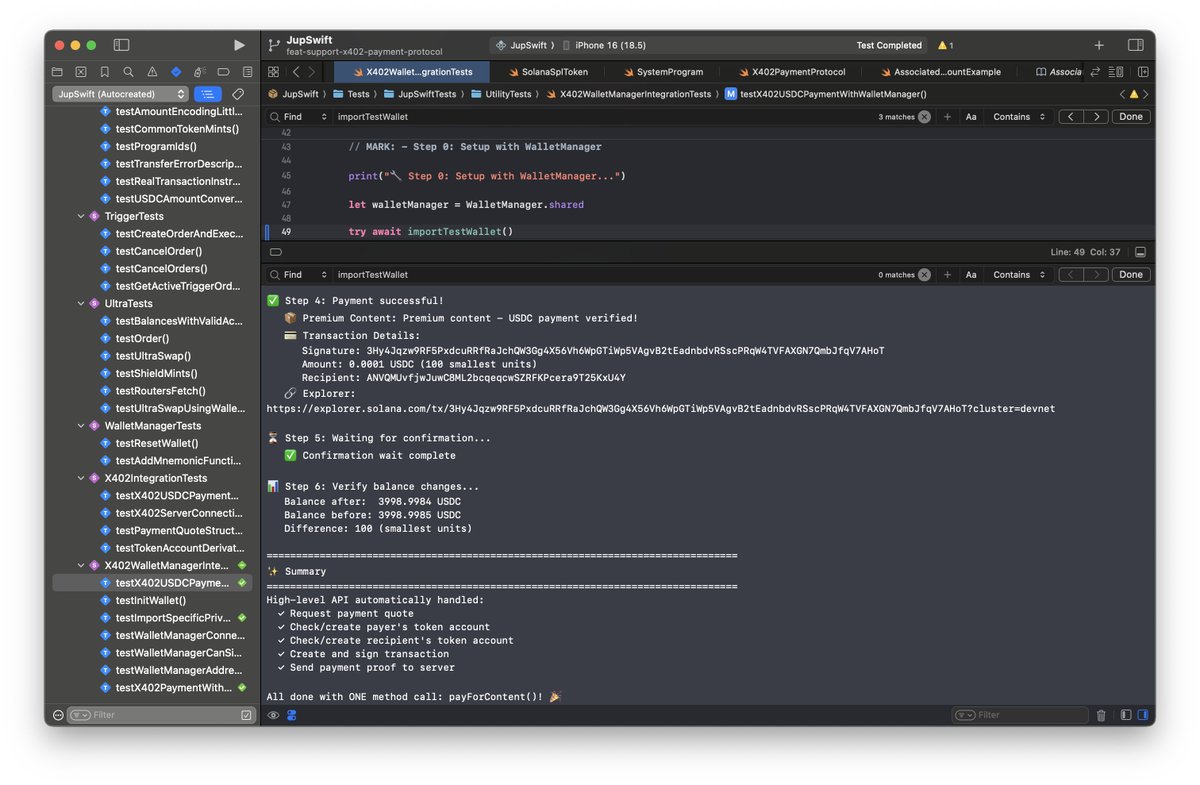Toggle case sensitivity Aa in editor find bar
Screen dimensions: 1200x785
971,116
